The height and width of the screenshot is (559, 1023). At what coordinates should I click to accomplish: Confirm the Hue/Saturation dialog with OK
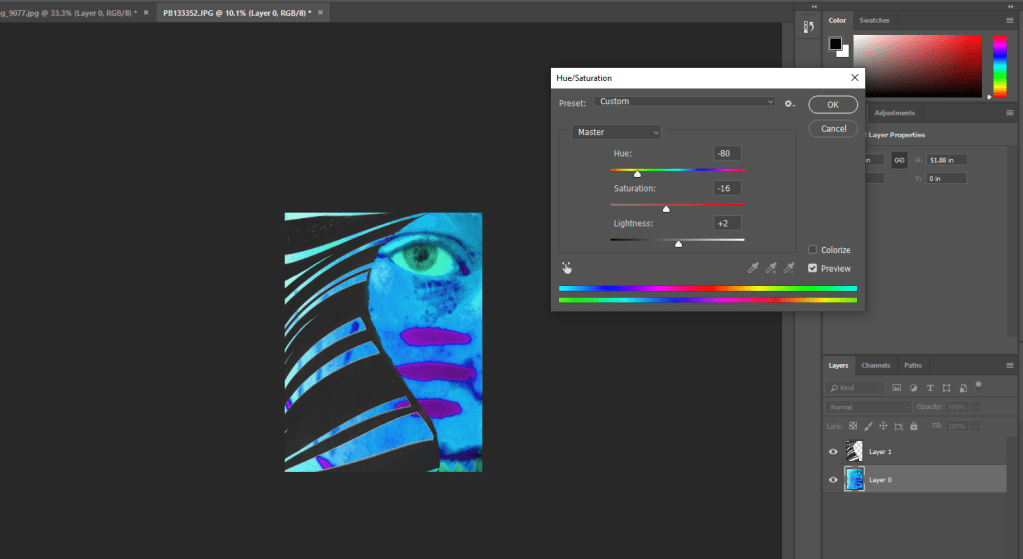coord(833,105)
